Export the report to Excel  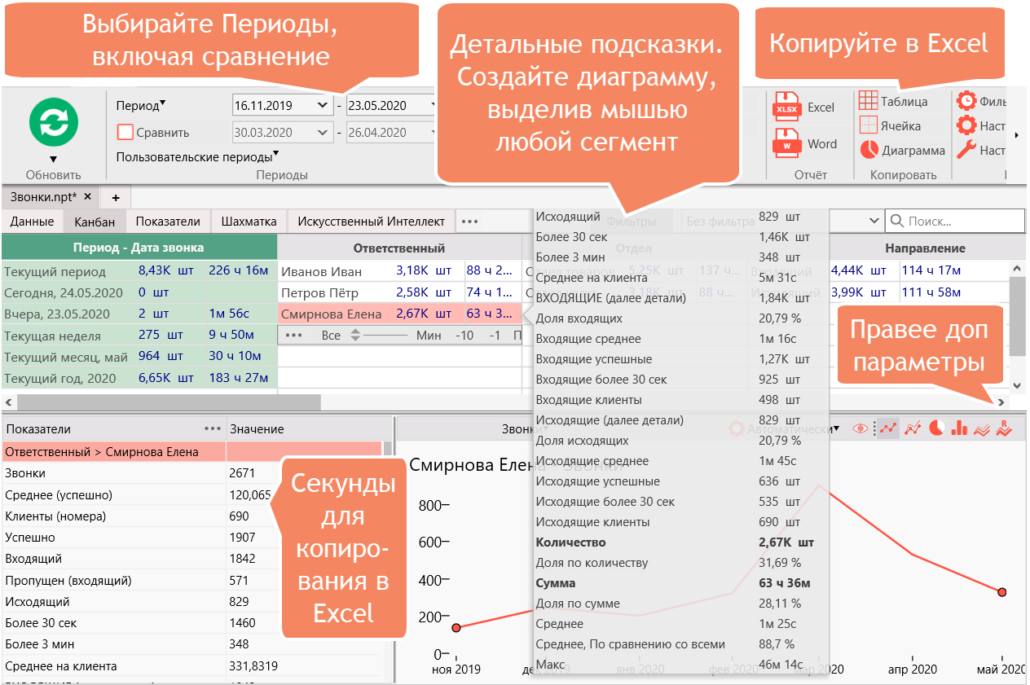click(803, 107)
